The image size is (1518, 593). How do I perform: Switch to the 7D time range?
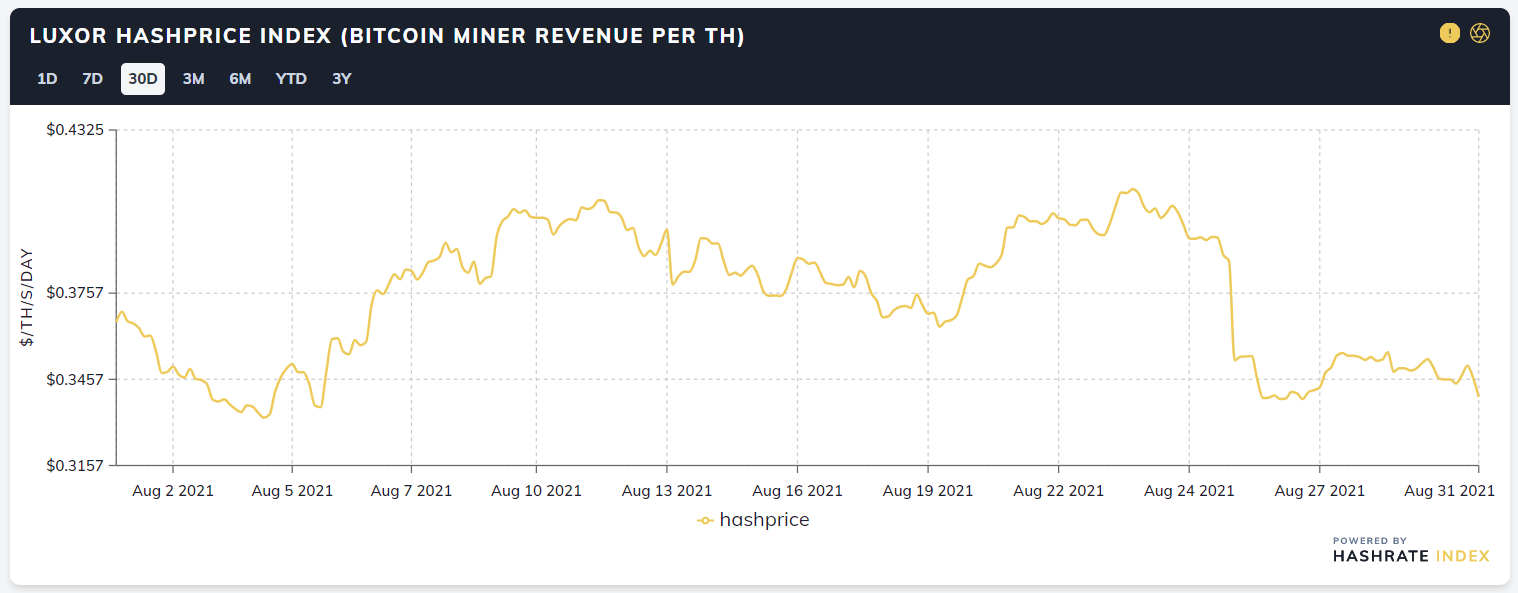92,78
